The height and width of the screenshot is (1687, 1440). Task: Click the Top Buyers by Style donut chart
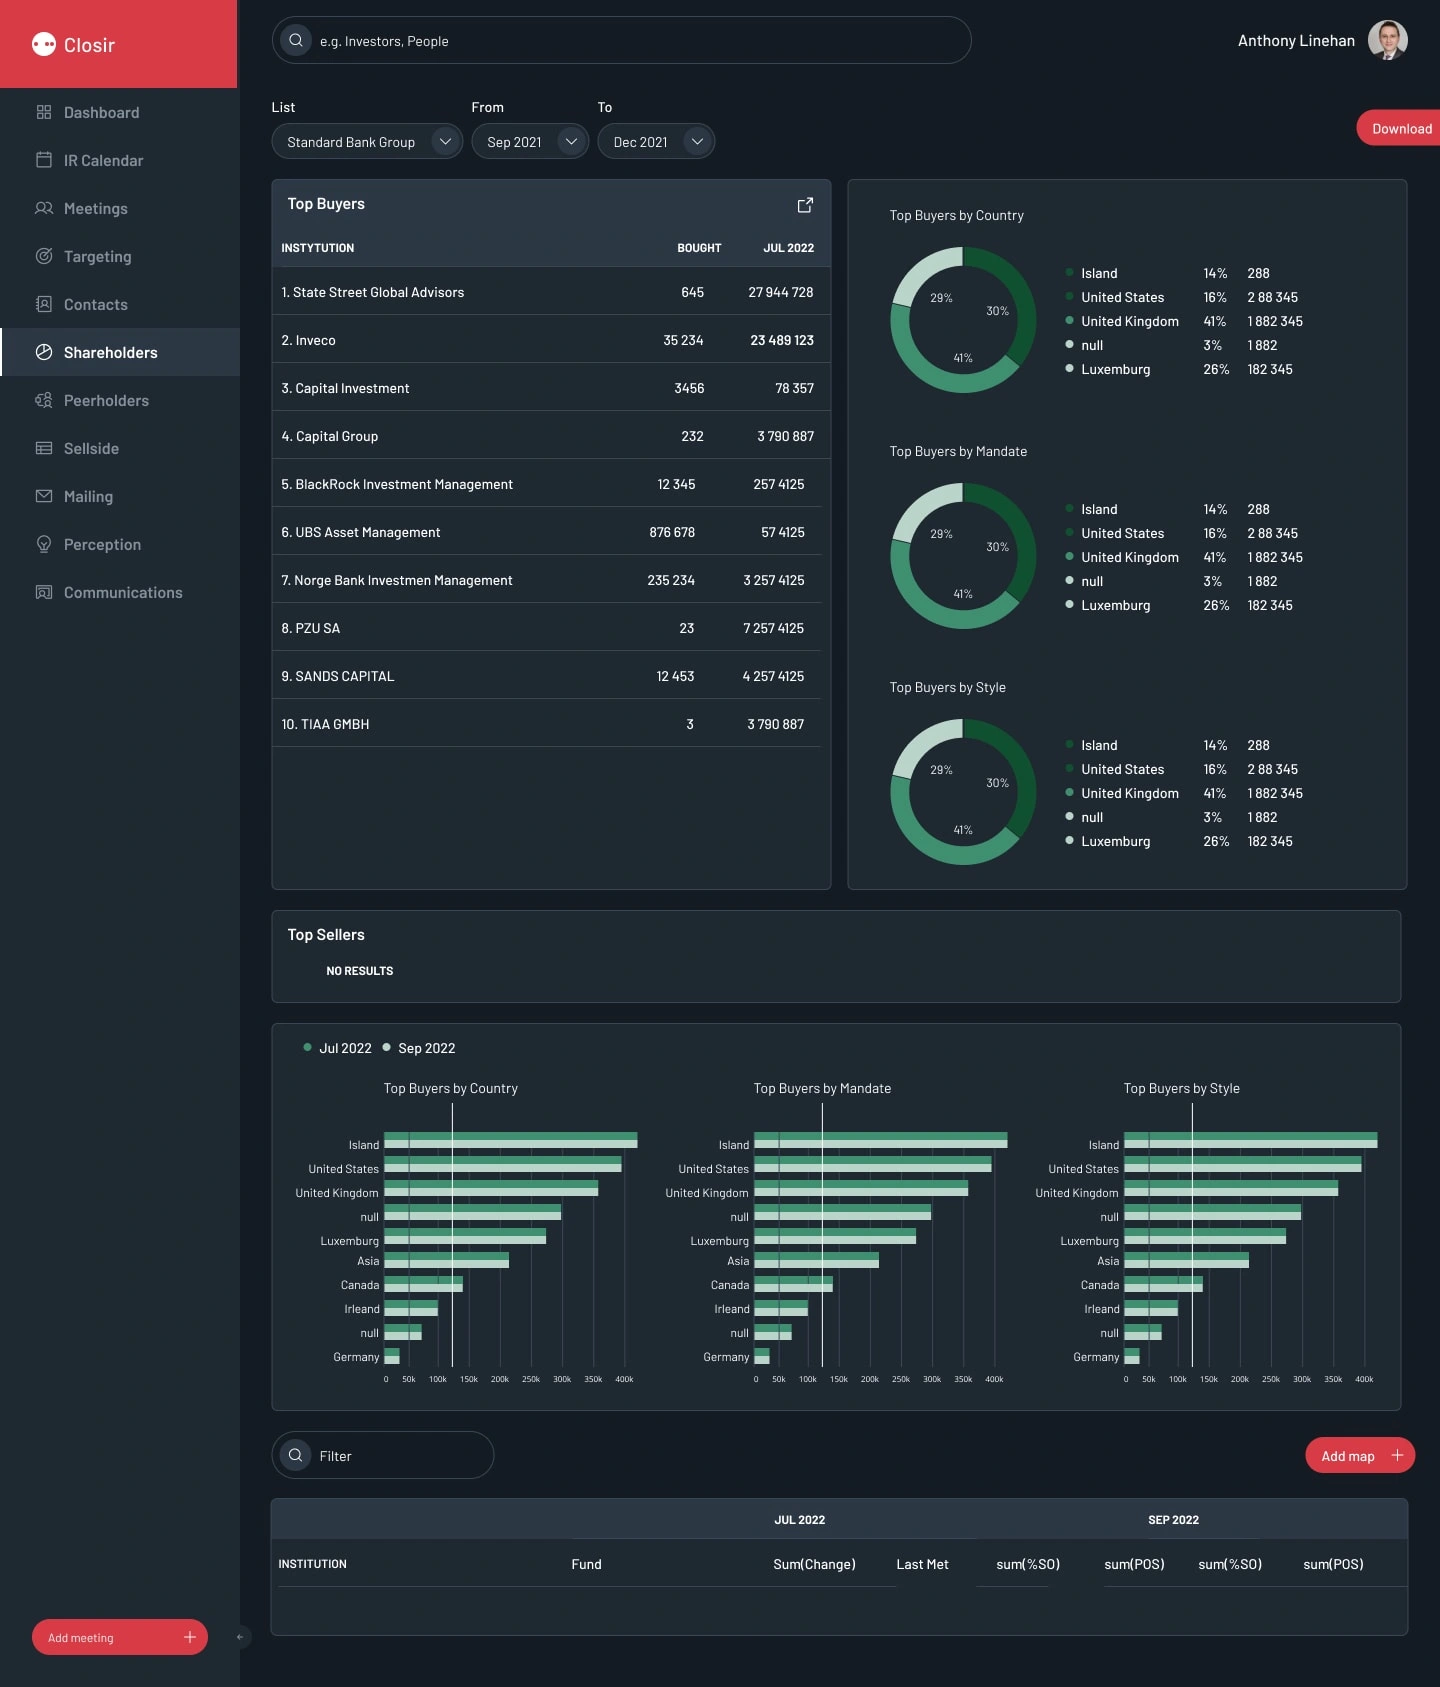click(963, 792)
